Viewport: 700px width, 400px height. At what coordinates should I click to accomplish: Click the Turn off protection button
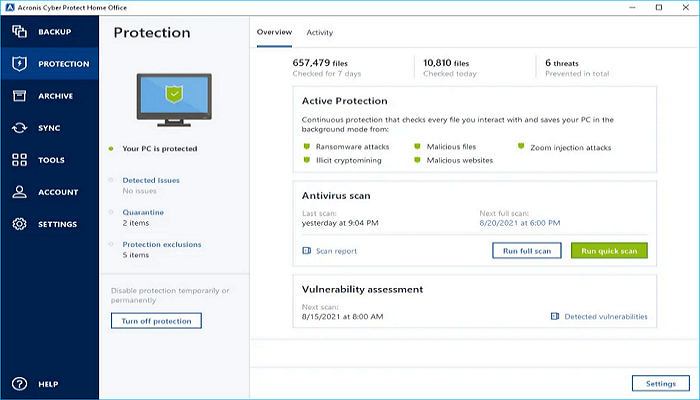[x=156, y=321]
